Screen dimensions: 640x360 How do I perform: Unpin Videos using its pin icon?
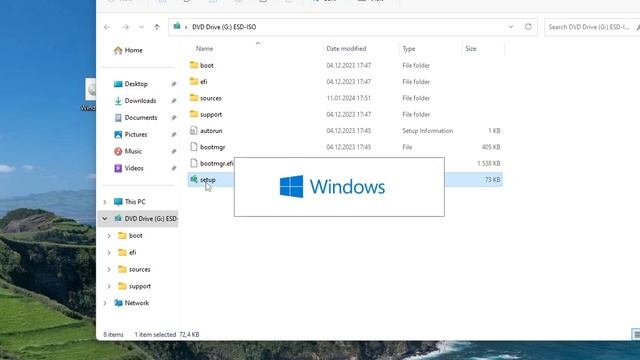click(x=173, y=169)
